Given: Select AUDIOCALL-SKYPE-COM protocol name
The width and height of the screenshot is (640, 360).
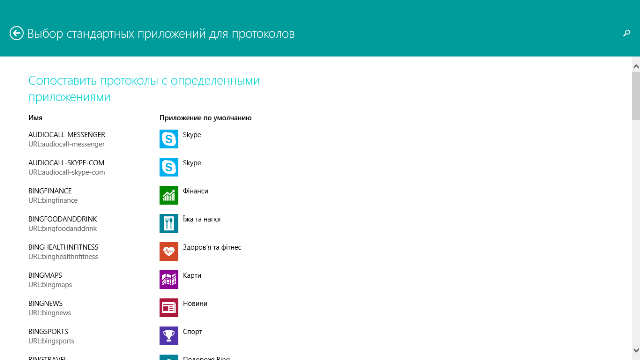Looking at the screenshot, I should coord(67,162).
